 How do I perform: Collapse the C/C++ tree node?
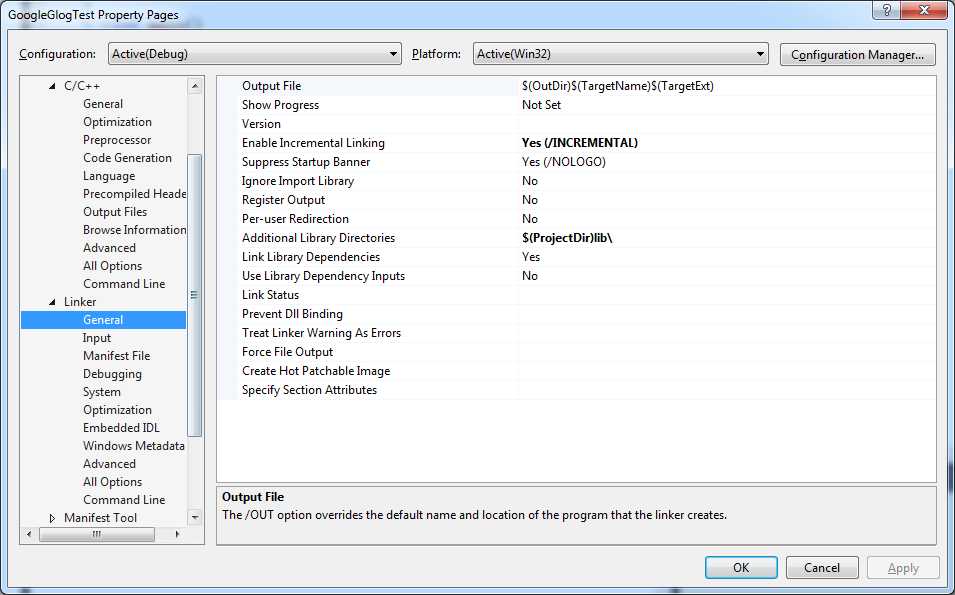tap(52, 86)
